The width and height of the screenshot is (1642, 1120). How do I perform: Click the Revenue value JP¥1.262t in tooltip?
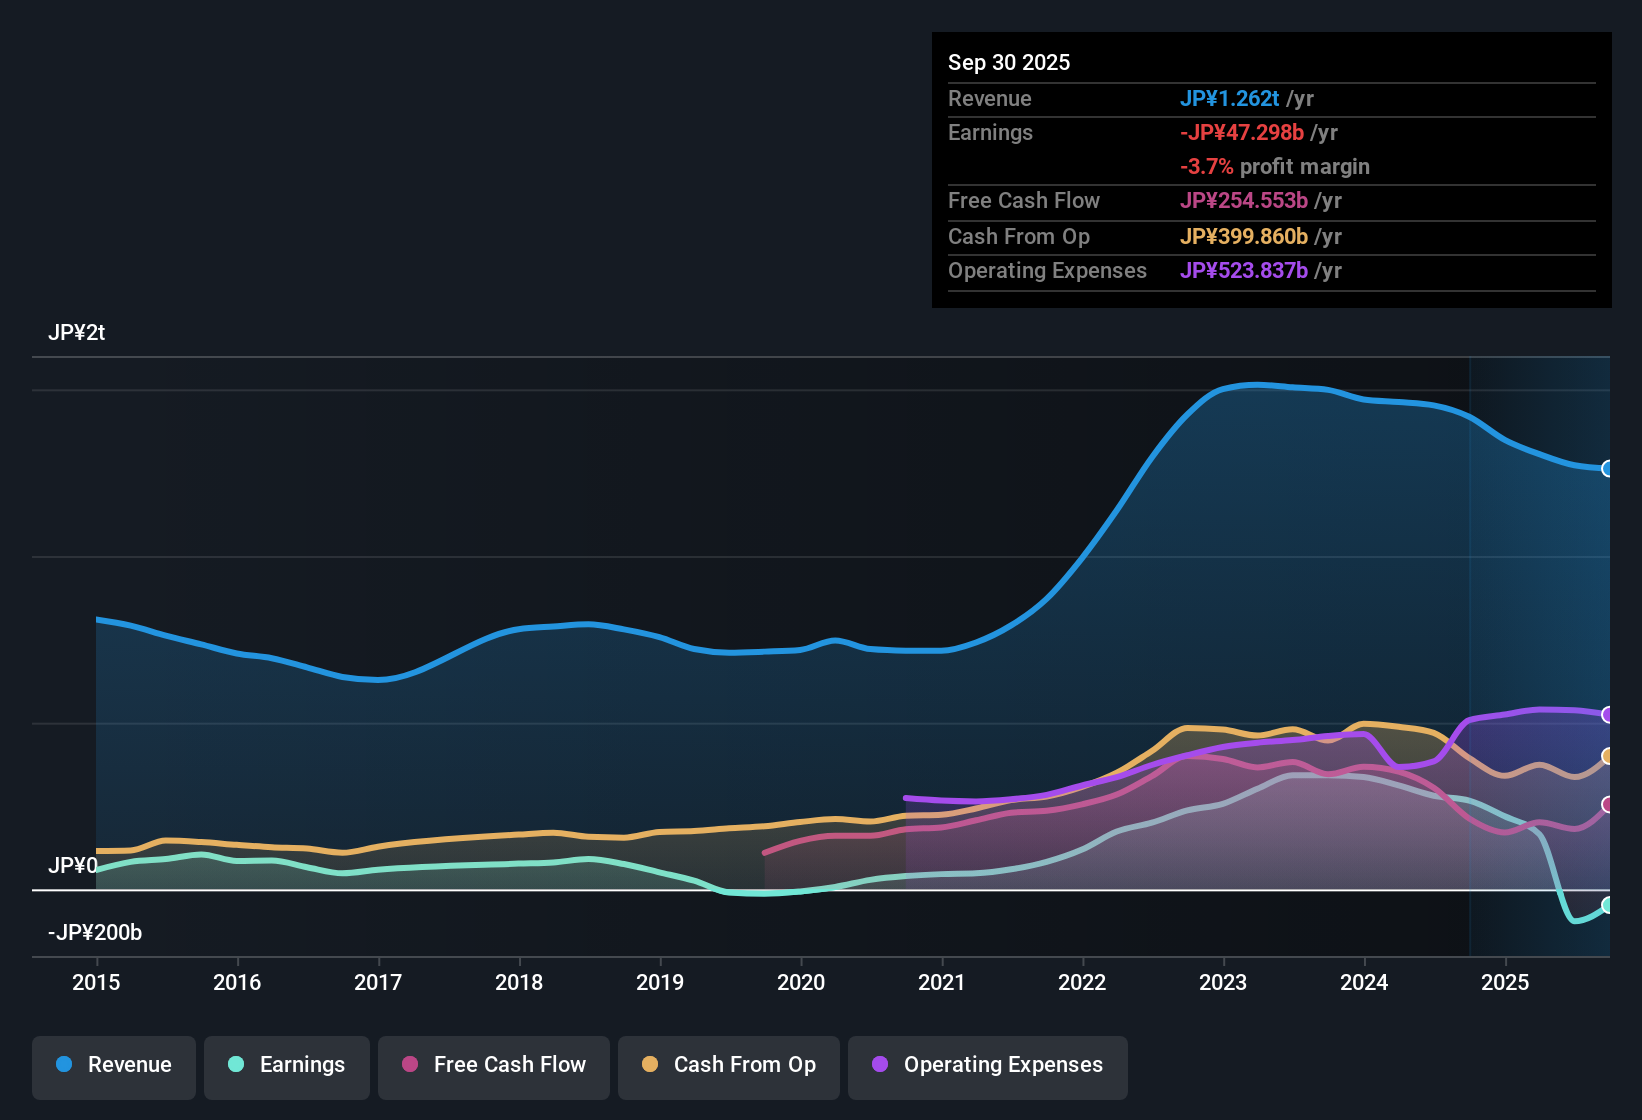click(x=1229, y=99)
